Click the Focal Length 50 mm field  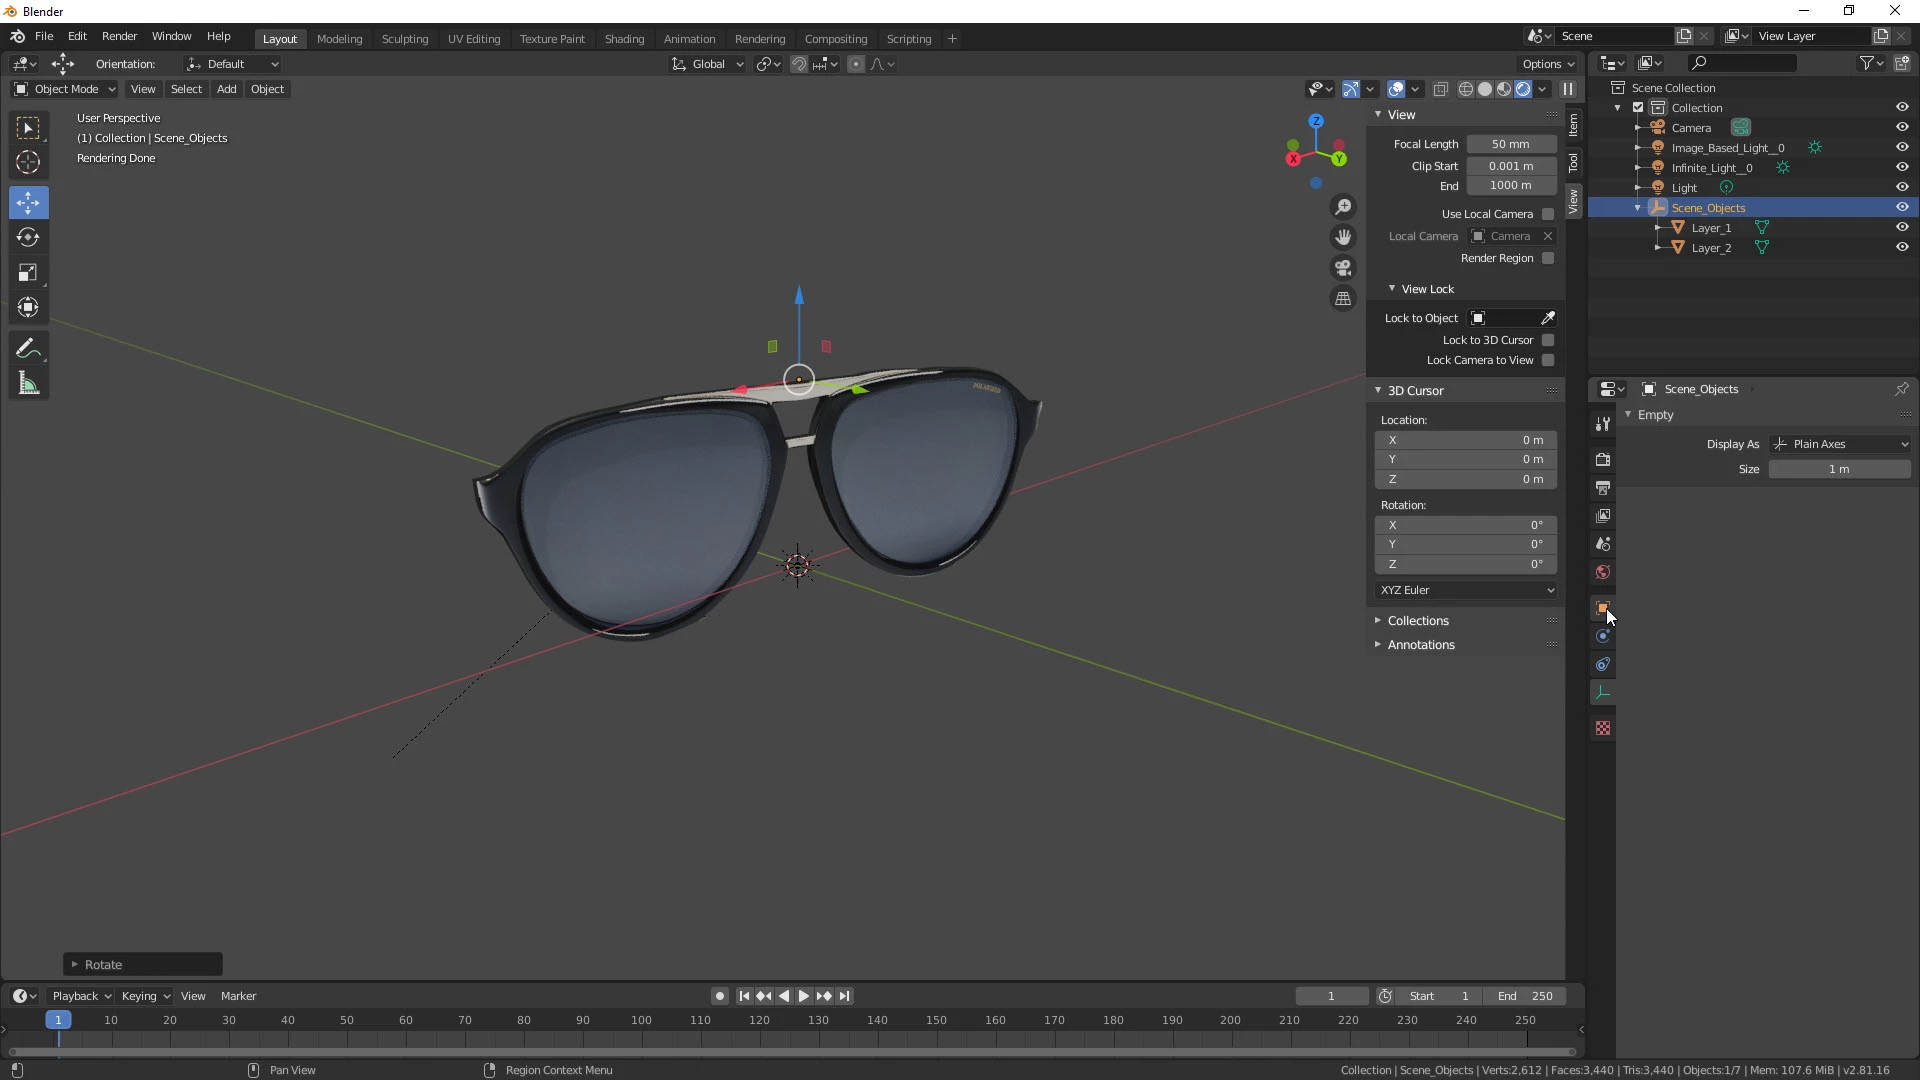click(x=1510, y=144)
